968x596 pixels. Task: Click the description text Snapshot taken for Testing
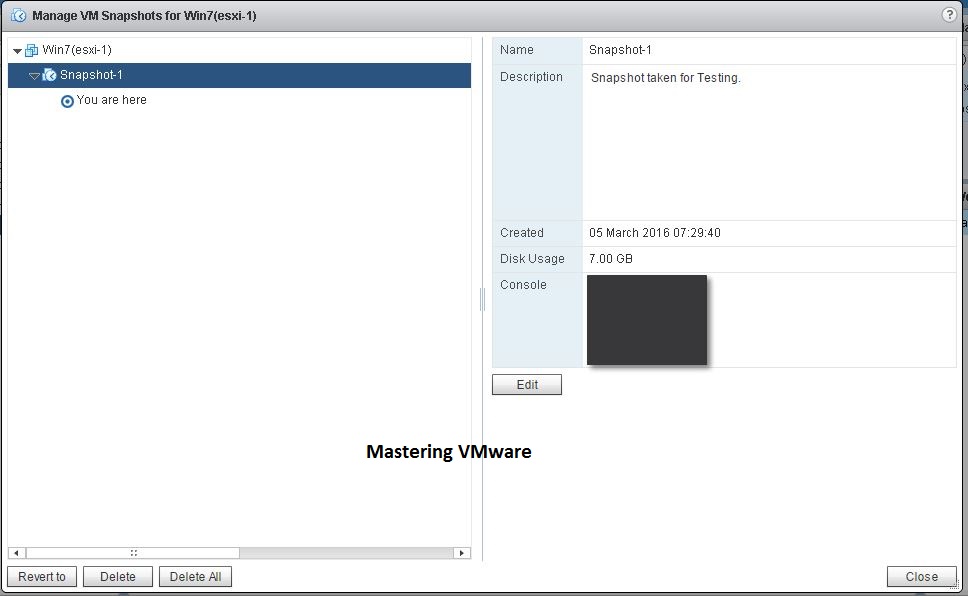click(666, 78)
